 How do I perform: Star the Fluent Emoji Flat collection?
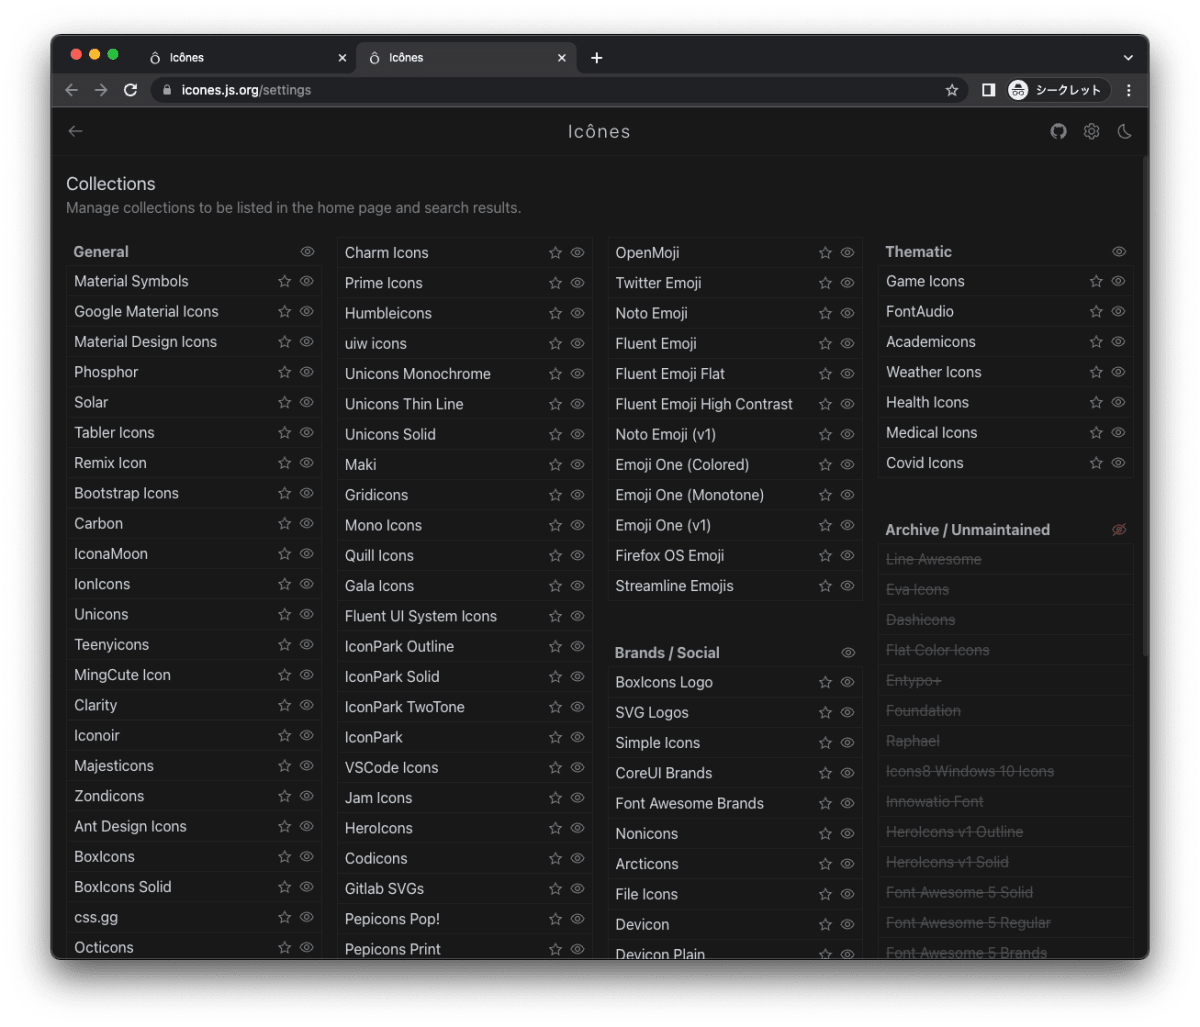point(825,374)
